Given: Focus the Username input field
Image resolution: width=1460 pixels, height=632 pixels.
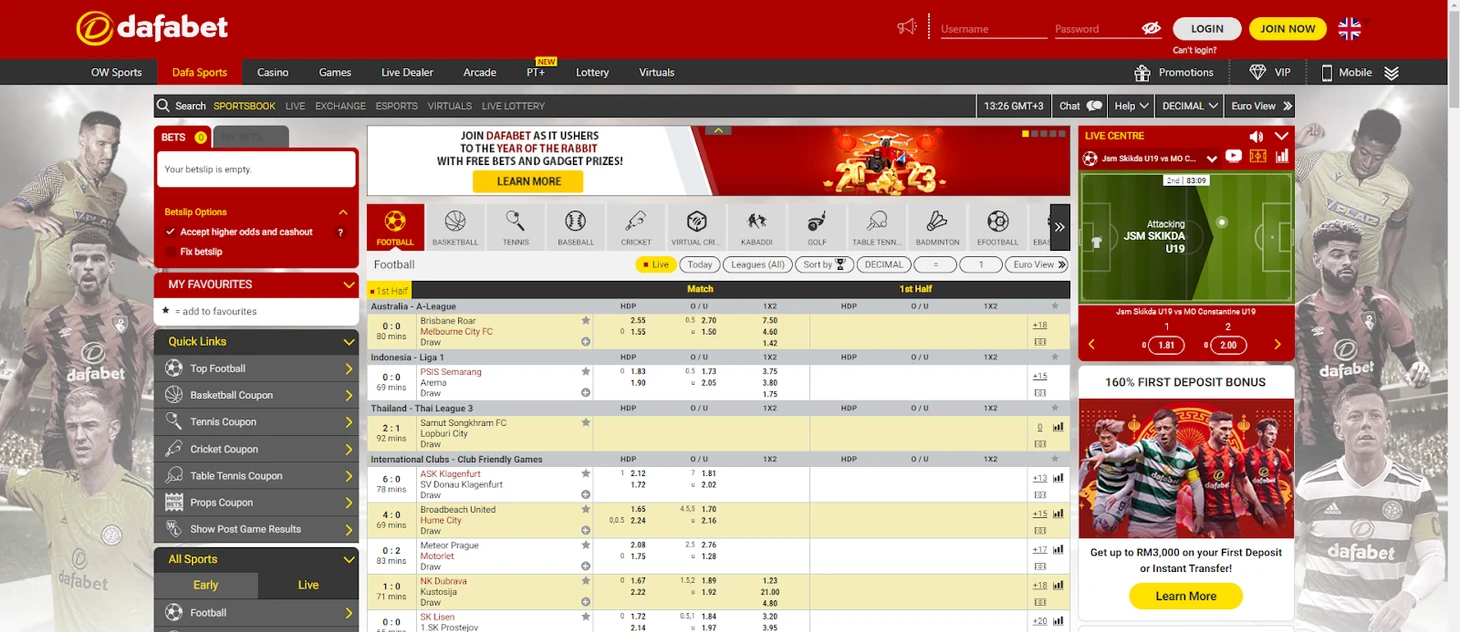Looking at the screenshot, I should coord(994,29).
